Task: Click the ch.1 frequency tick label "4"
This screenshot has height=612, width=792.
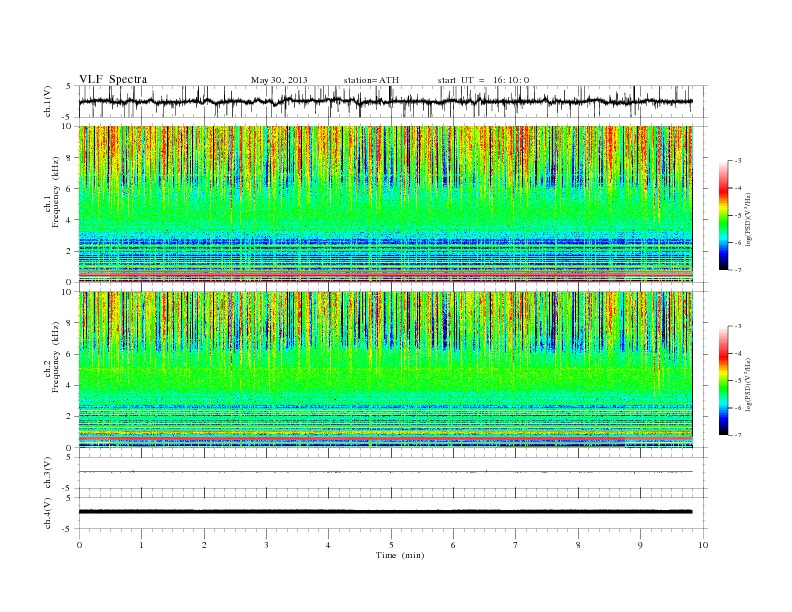Action: click(69, 220)
